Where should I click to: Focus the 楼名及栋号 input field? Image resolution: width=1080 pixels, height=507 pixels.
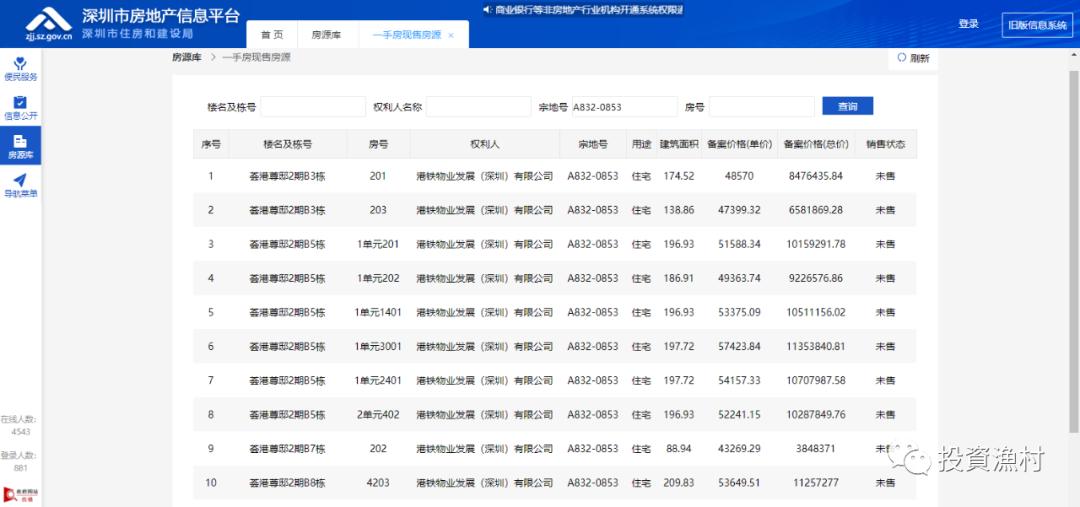[x=313, y=107]
